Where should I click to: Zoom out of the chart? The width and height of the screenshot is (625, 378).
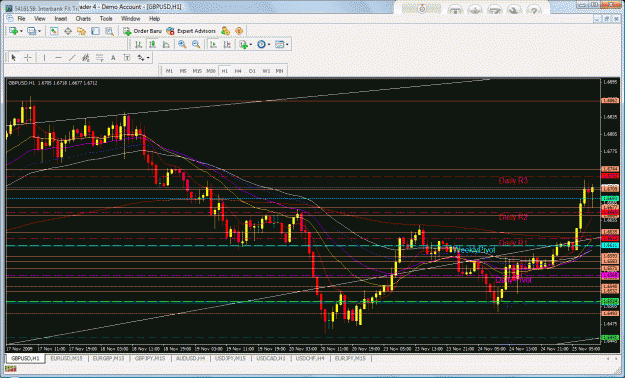[196, 44]
